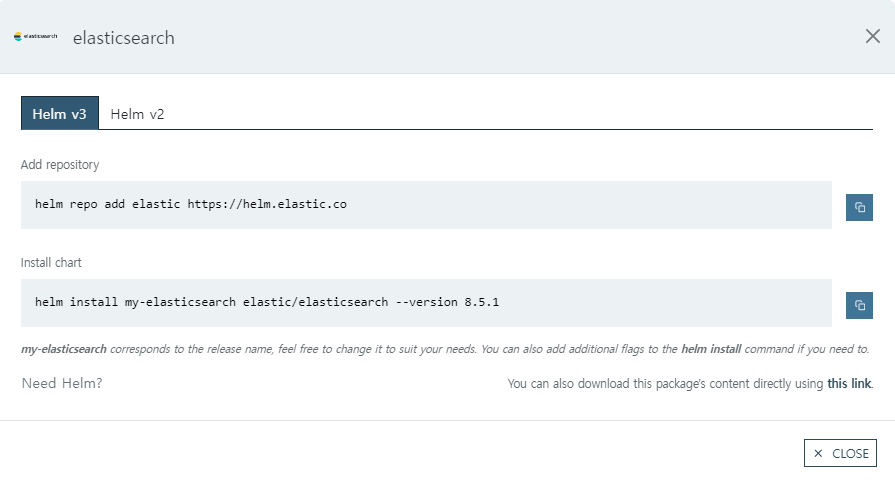
Task: Select the Helm v3 tab
Action: [59, 114]
